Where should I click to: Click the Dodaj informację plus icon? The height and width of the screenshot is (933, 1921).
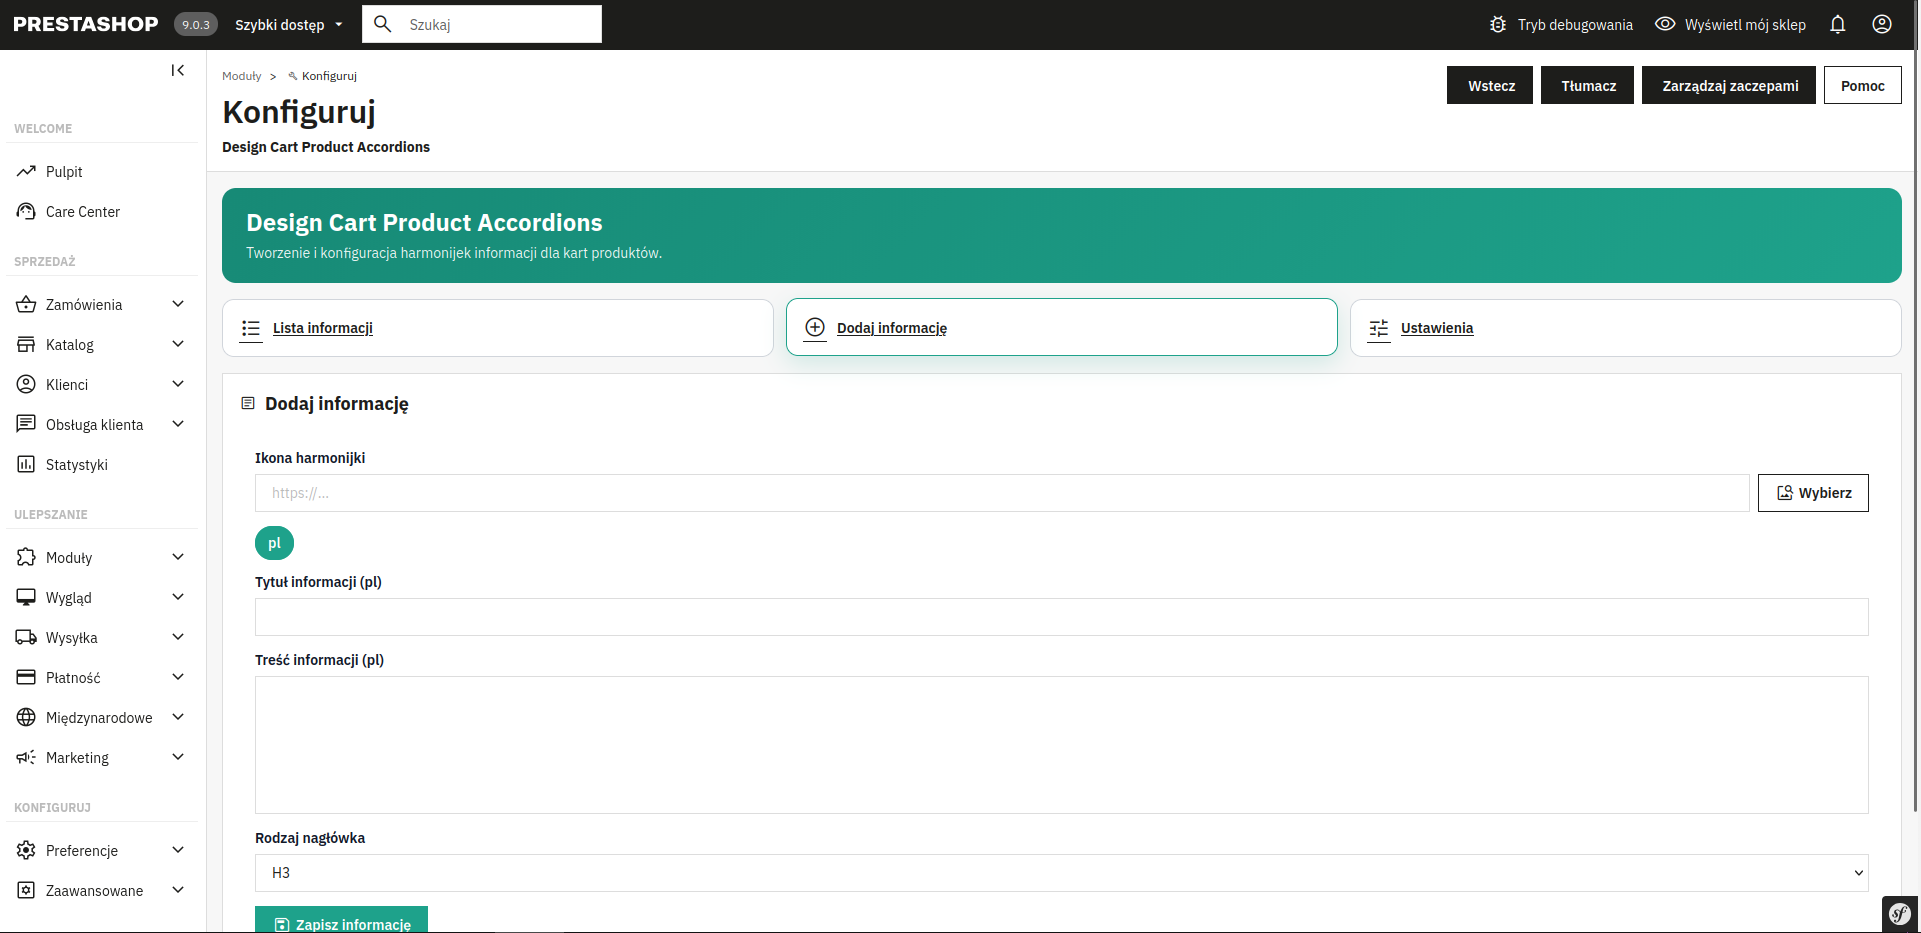[816, 328]
